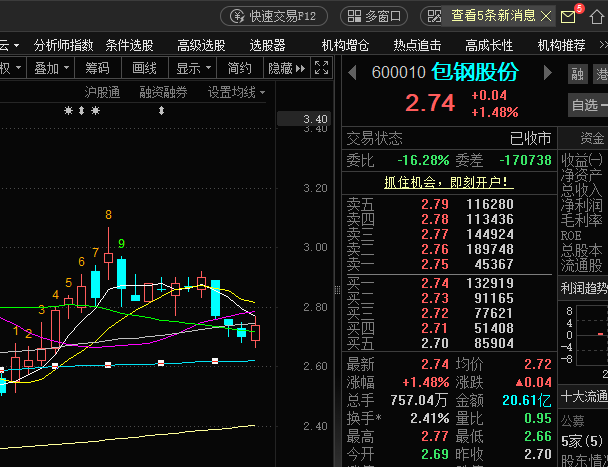Image resolution: width=608 pixels, height=467 pixels.
Task: Click the 委比 value -16.28%
Action: tap(423, 160)
